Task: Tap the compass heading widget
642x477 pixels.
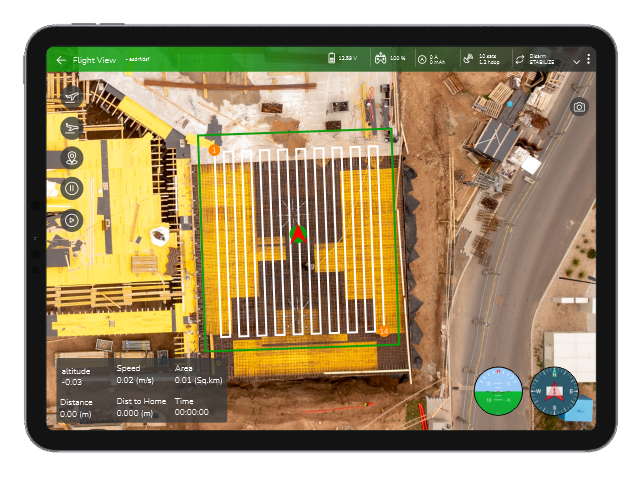Action: 554,391
